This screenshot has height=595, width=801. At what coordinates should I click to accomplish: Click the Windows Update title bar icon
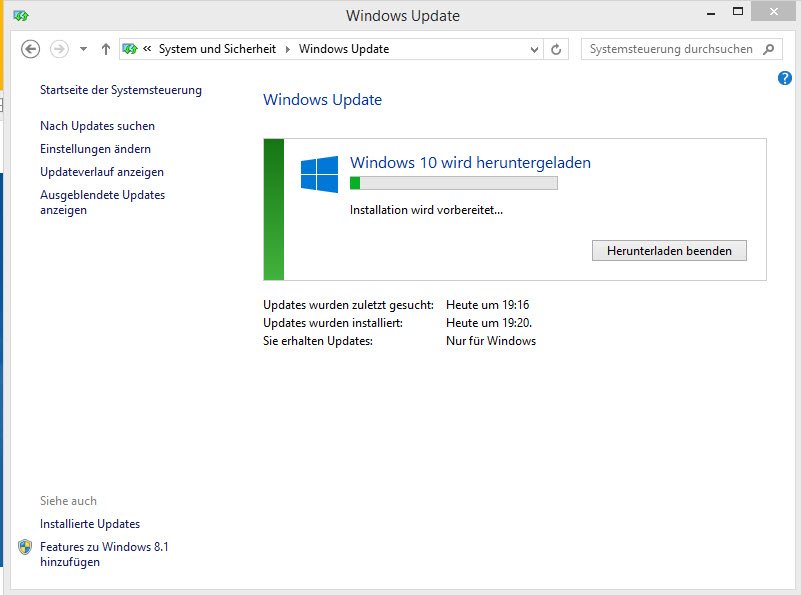coord(21,16)
